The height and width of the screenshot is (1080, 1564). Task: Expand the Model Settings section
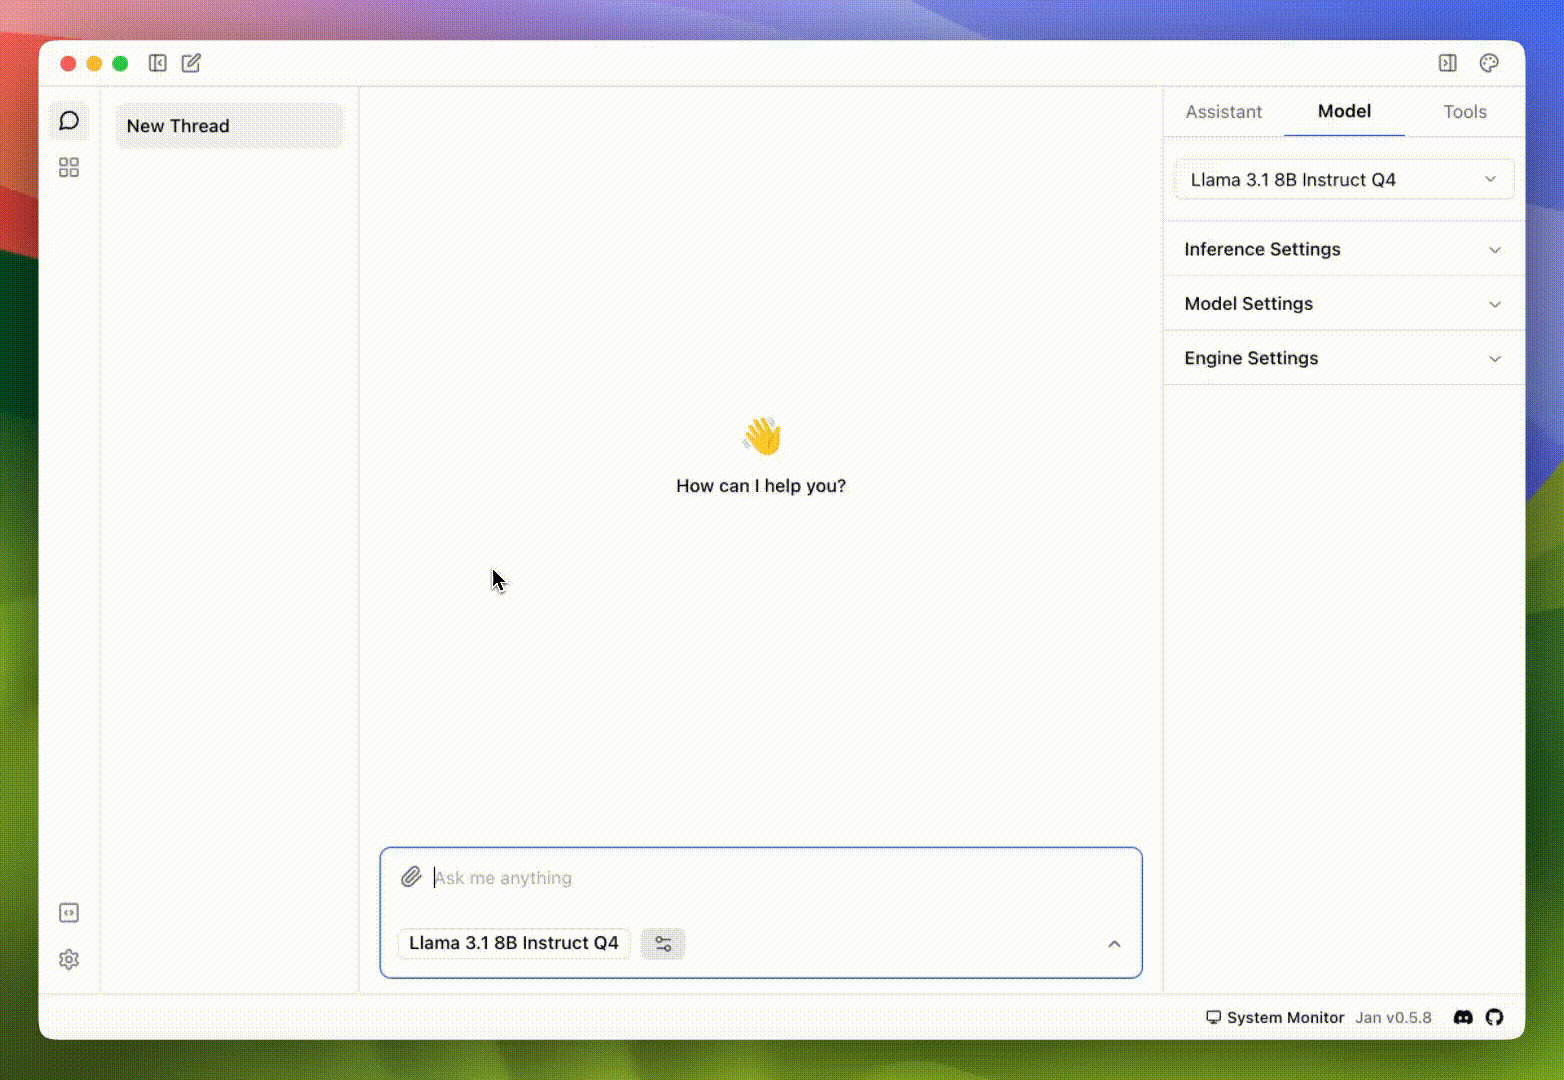1343,304
